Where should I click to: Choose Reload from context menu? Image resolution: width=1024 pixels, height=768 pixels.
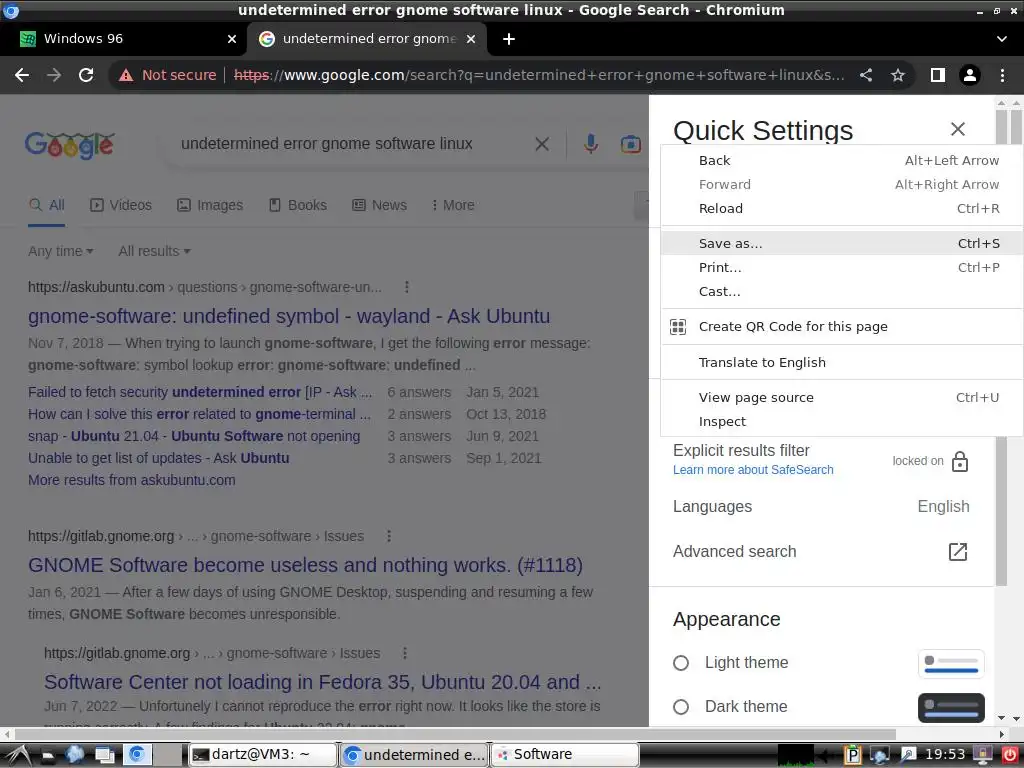pyautogui.click(x=841, y=208)
